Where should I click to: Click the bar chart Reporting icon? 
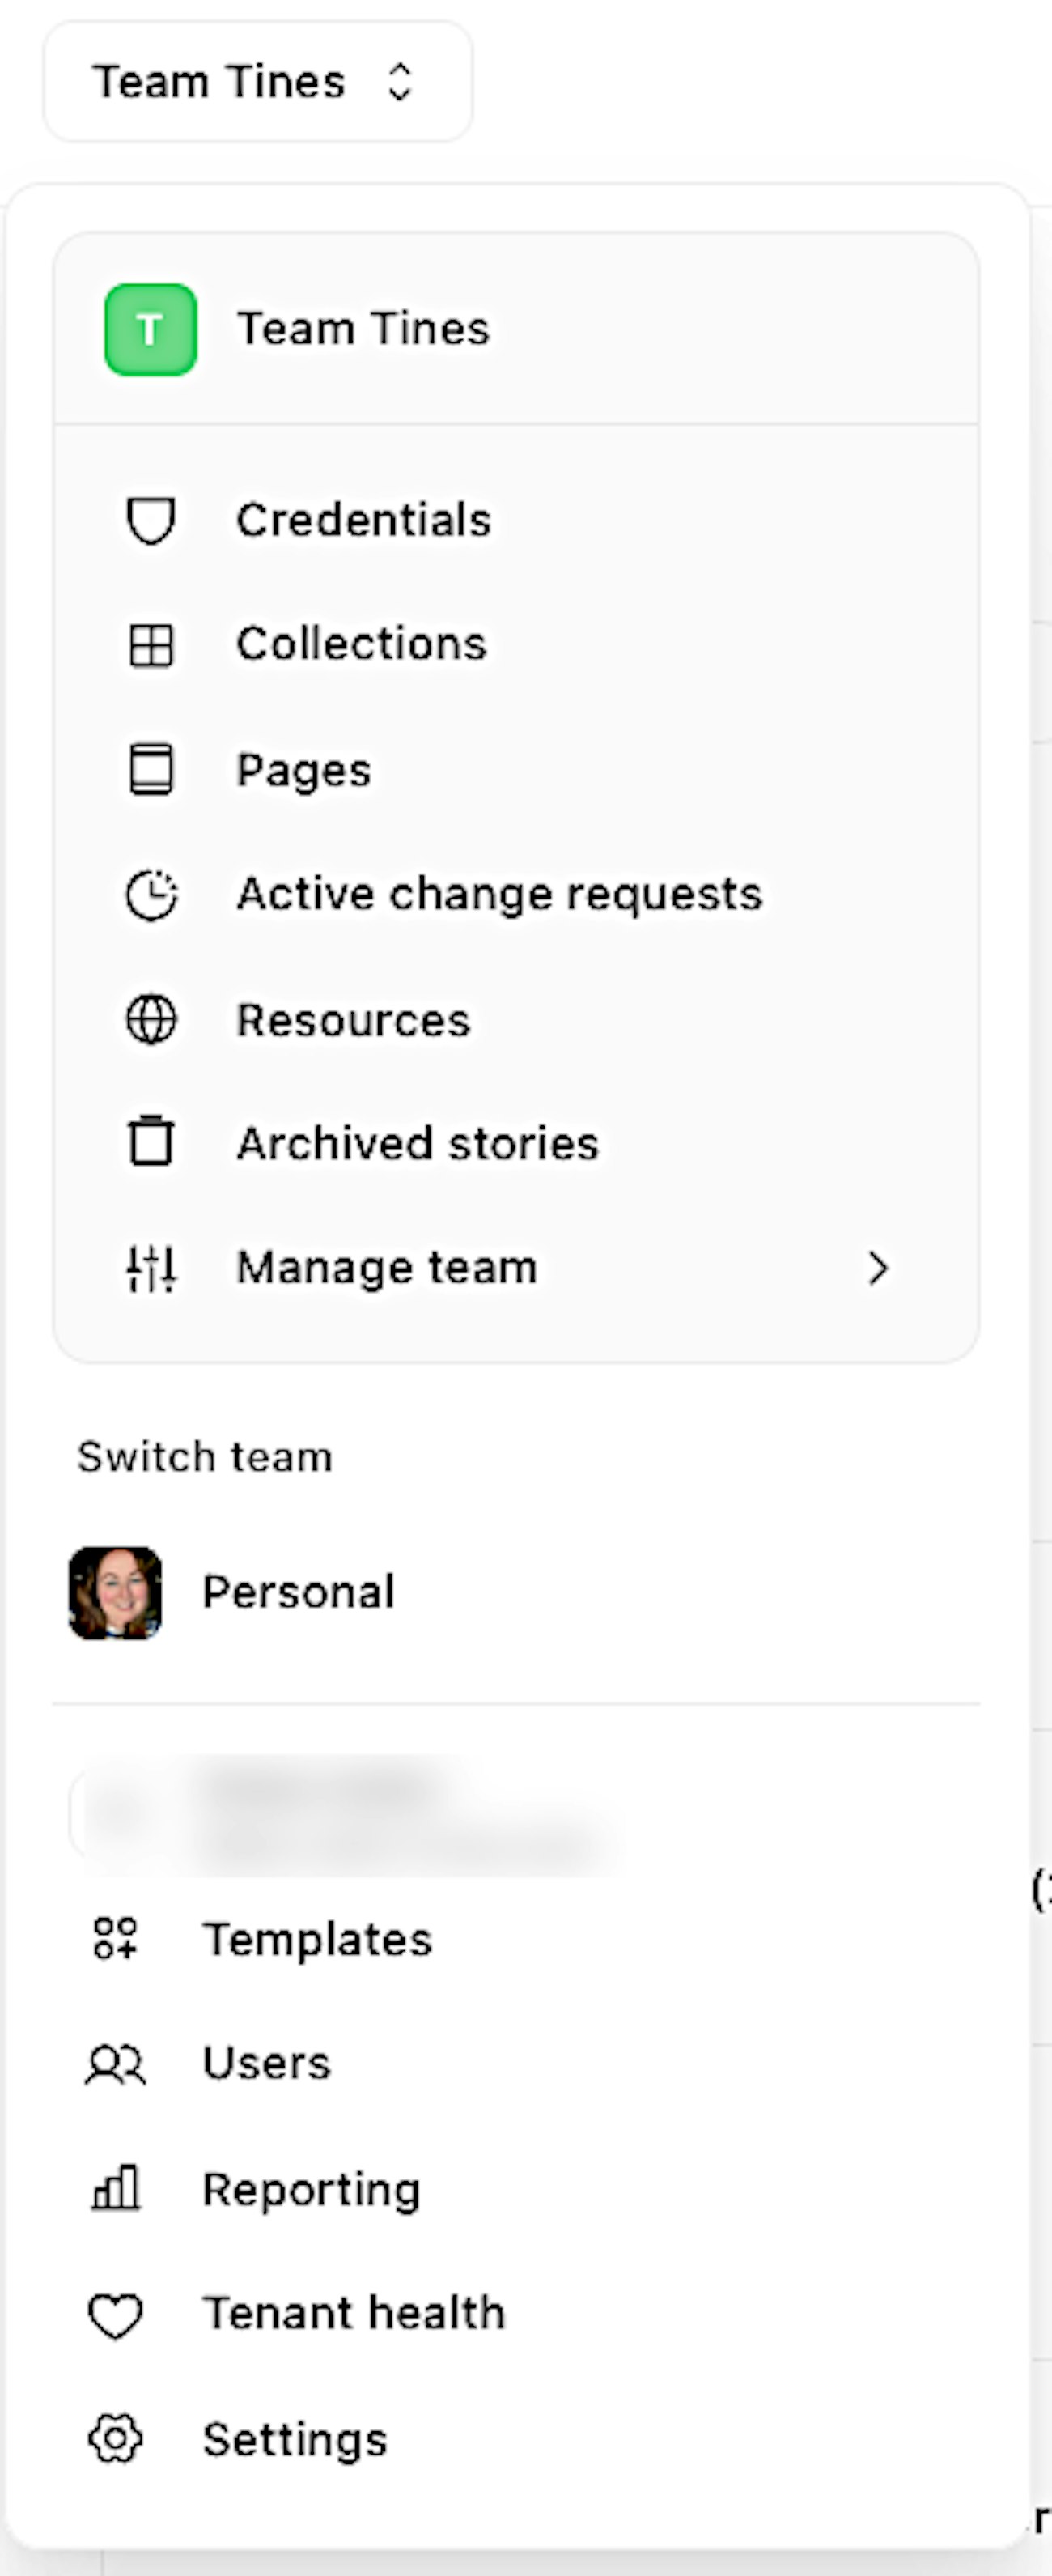(x=116, y=2188)
